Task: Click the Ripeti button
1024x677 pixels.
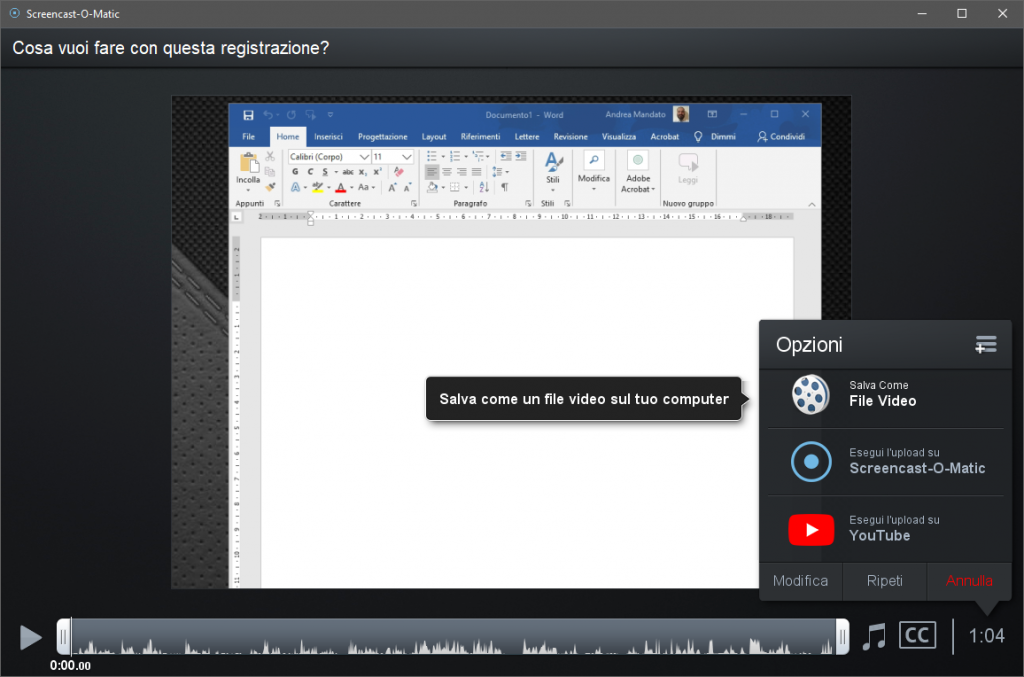Action: (885, 580)
